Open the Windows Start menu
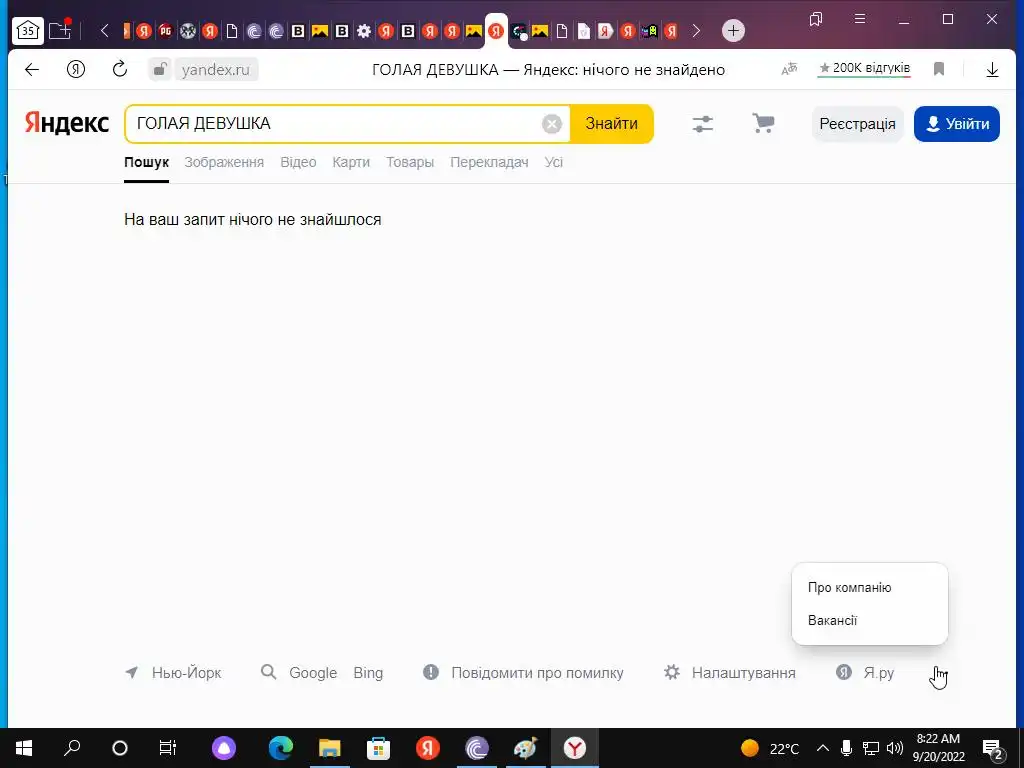The height and width of the screenshot is (768, 1024). [x=24, y=748]
